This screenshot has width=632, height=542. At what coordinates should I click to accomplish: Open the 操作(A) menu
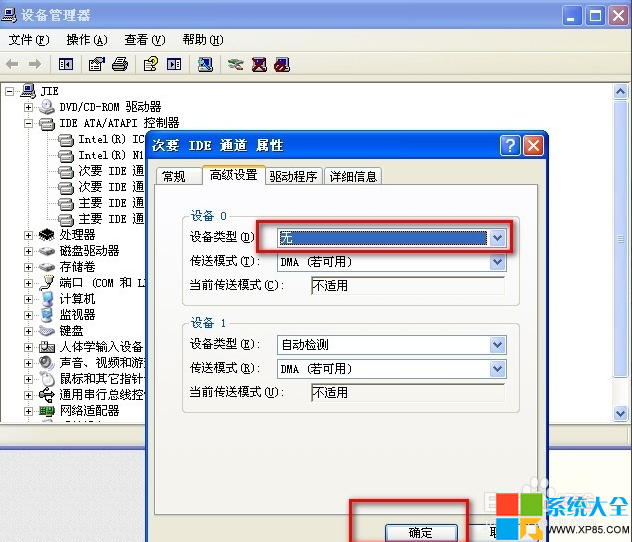[x=86, y=40]
